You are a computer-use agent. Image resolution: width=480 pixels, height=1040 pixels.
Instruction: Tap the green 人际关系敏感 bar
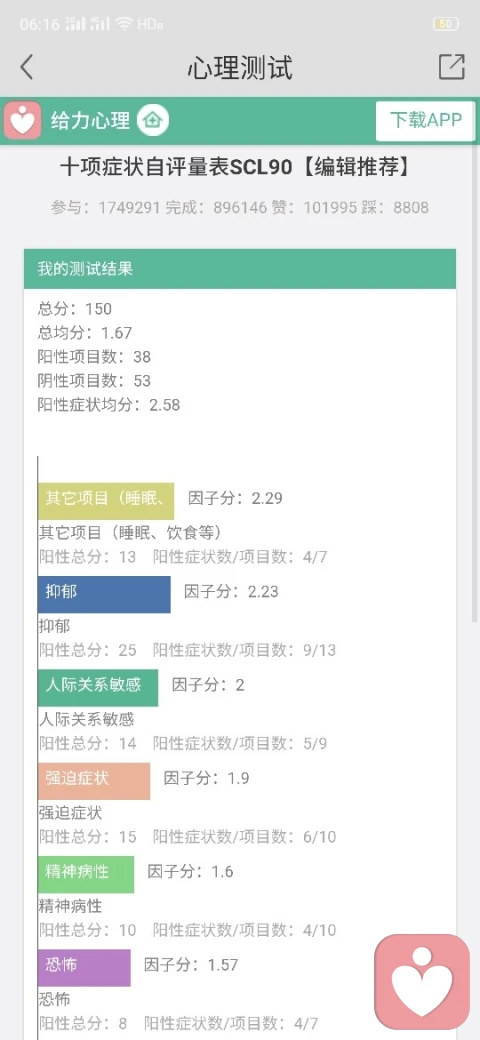pos(98,687)
